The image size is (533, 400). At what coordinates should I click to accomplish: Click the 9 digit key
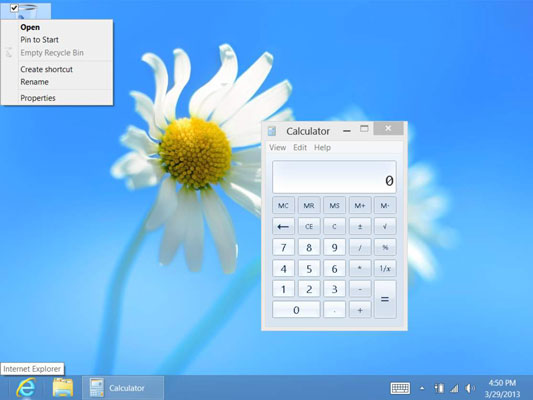pos(334,247)
